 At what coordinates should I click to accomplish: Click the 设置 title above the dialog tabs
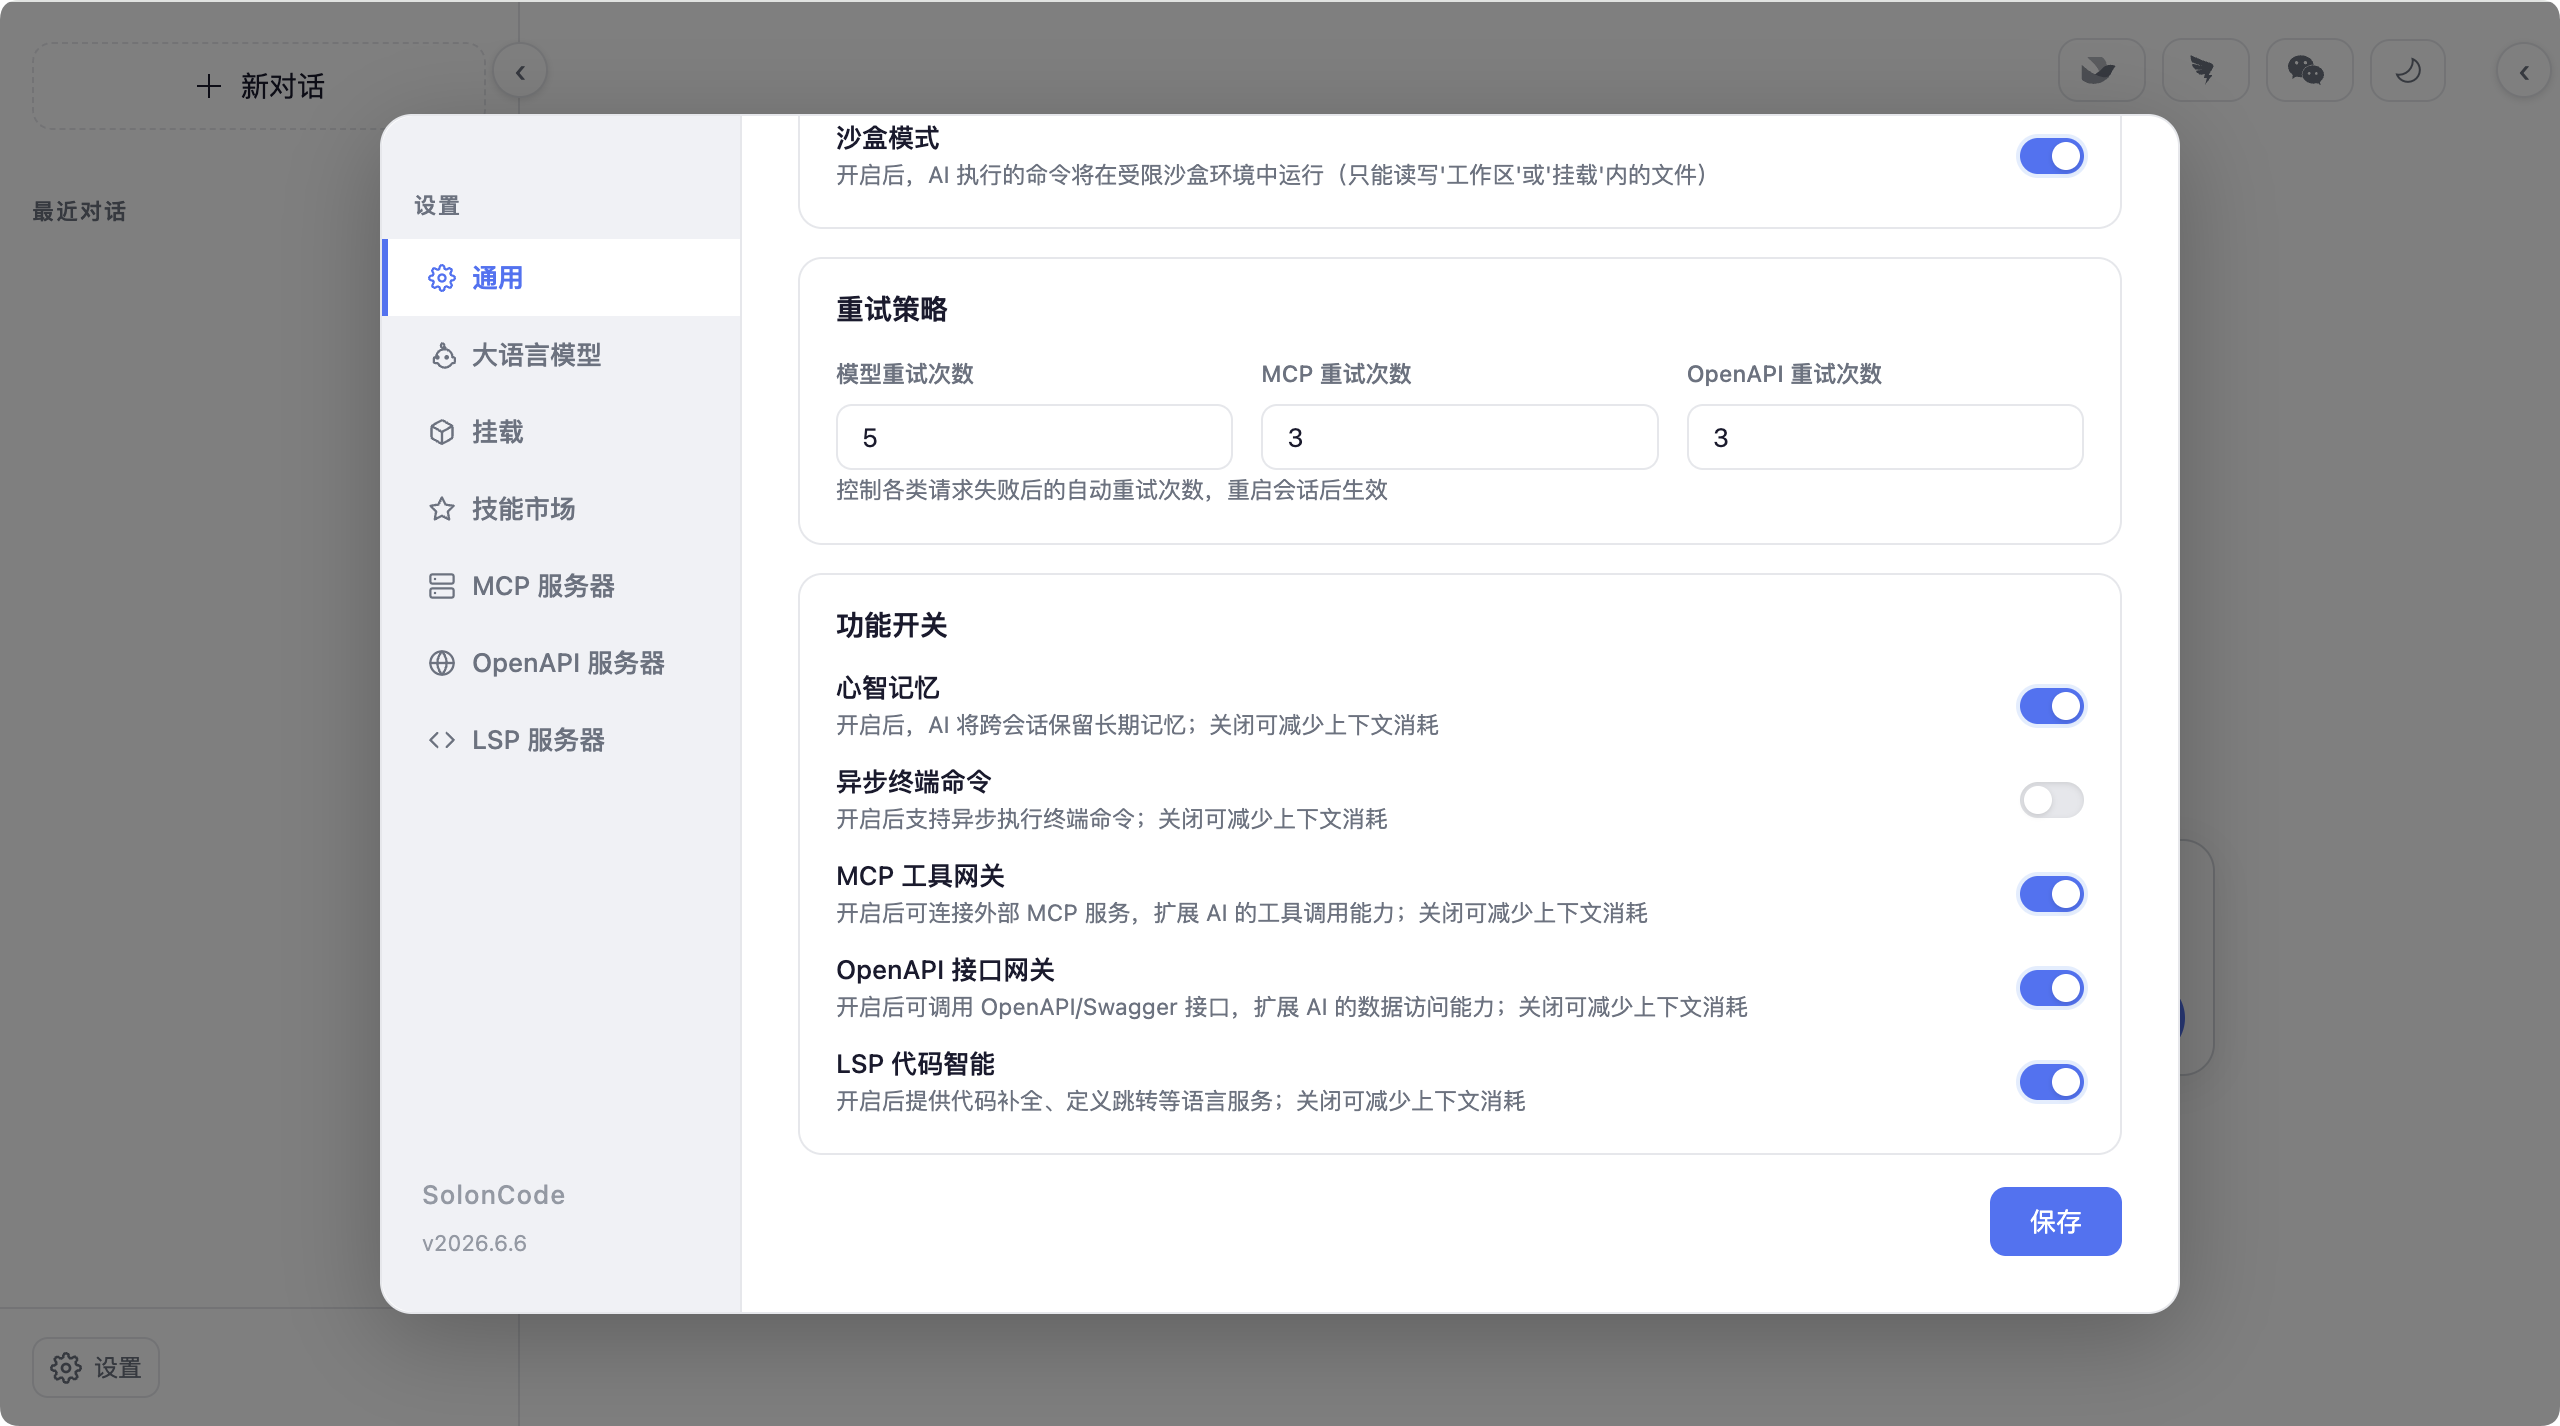tap(437, 206)
